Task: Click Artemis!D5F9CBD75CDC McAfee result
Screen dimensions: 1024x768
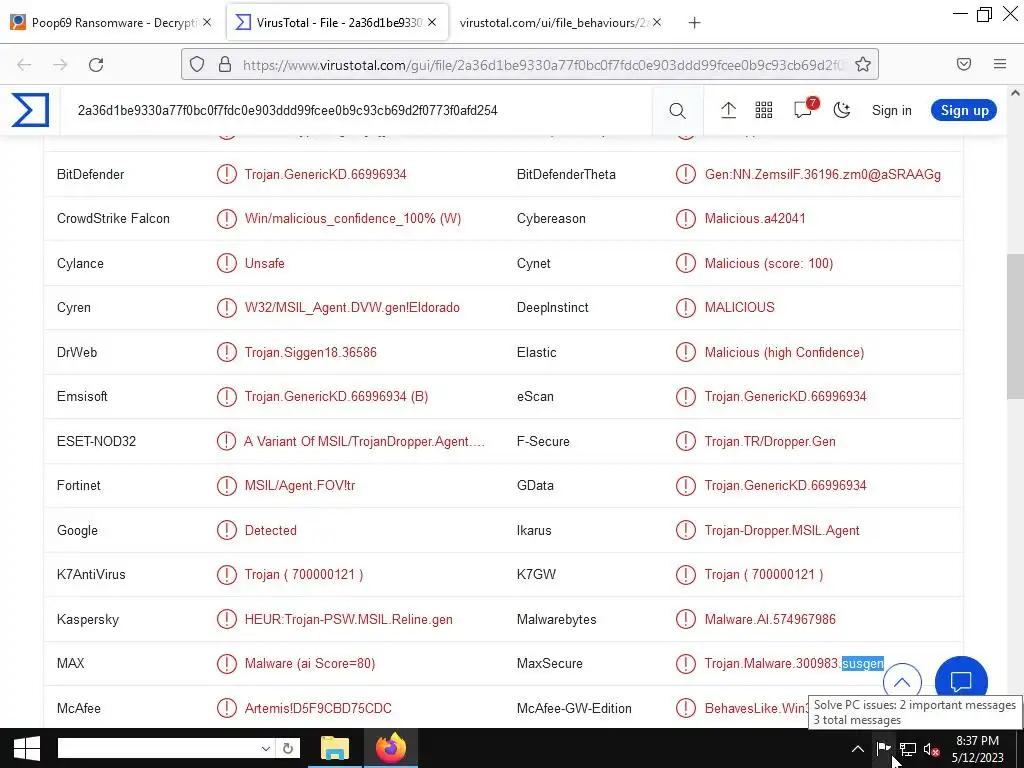Action: (318, 709)
